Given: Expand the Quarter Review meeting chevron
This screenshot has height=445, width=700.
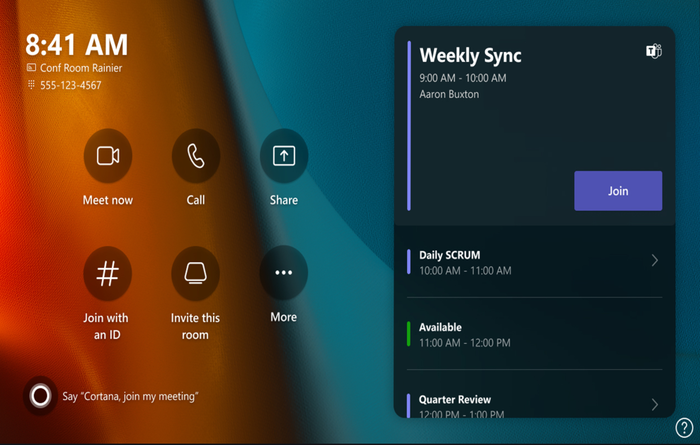Looking at the screenshot, I should [x=654, y=404].
